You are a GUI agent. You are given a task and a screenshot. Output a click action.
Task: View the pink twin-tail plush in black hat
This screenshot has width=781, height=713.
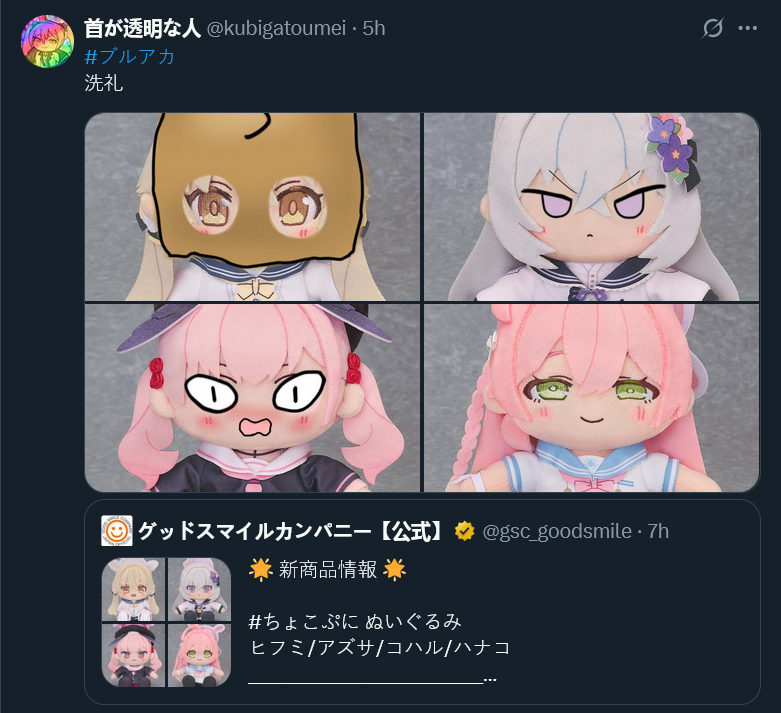coord(253,398)
